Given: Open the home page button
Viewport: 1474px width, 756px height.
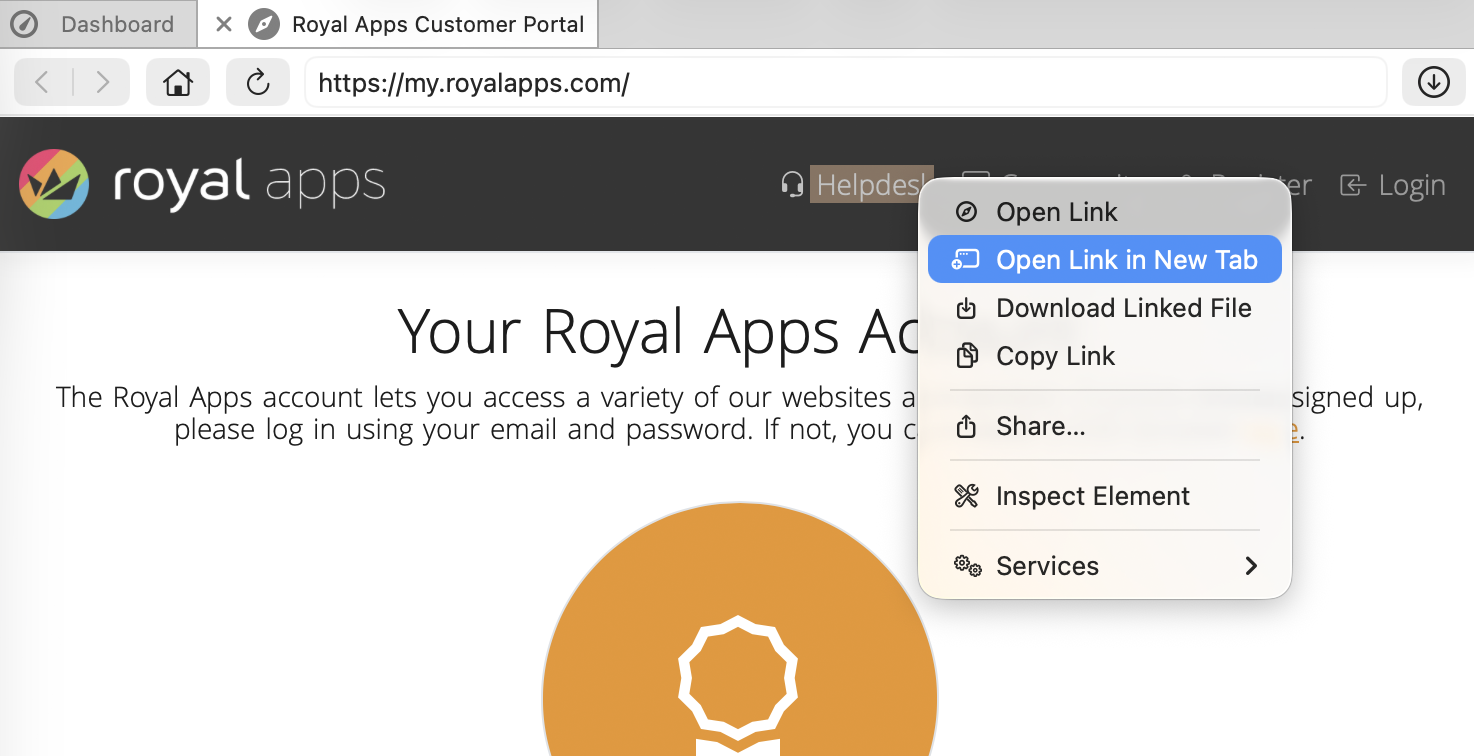Looking at the screenshot, I should tap(178, 82).
